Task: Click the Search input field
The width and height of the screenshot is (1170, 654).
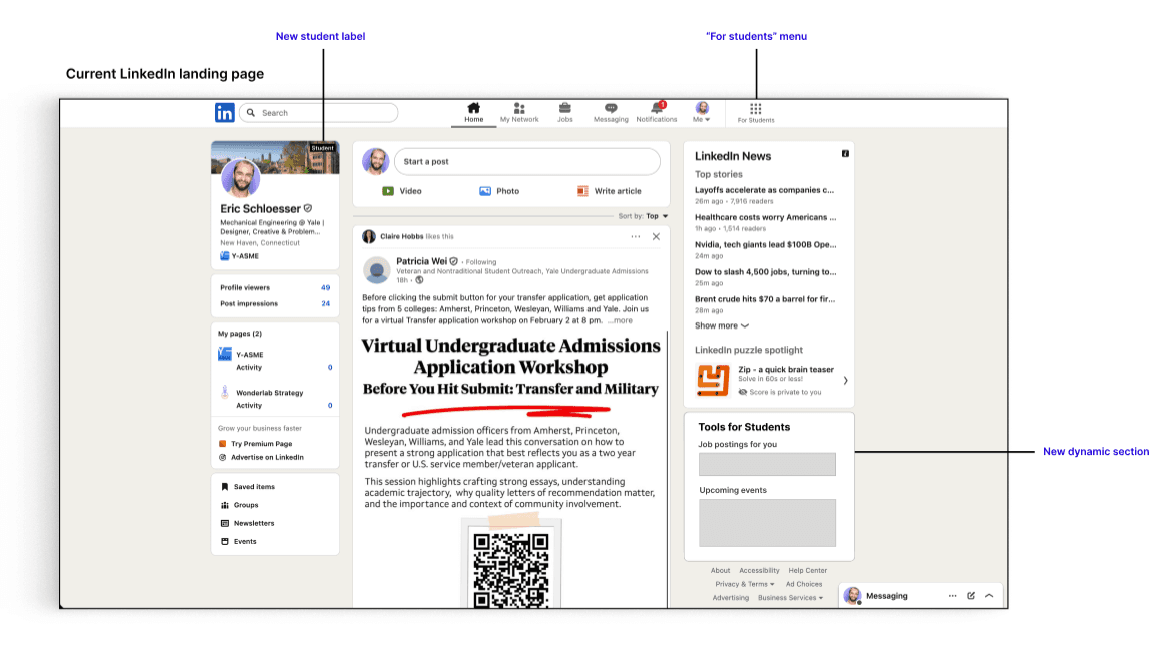Action: click(x=319, y=113)
